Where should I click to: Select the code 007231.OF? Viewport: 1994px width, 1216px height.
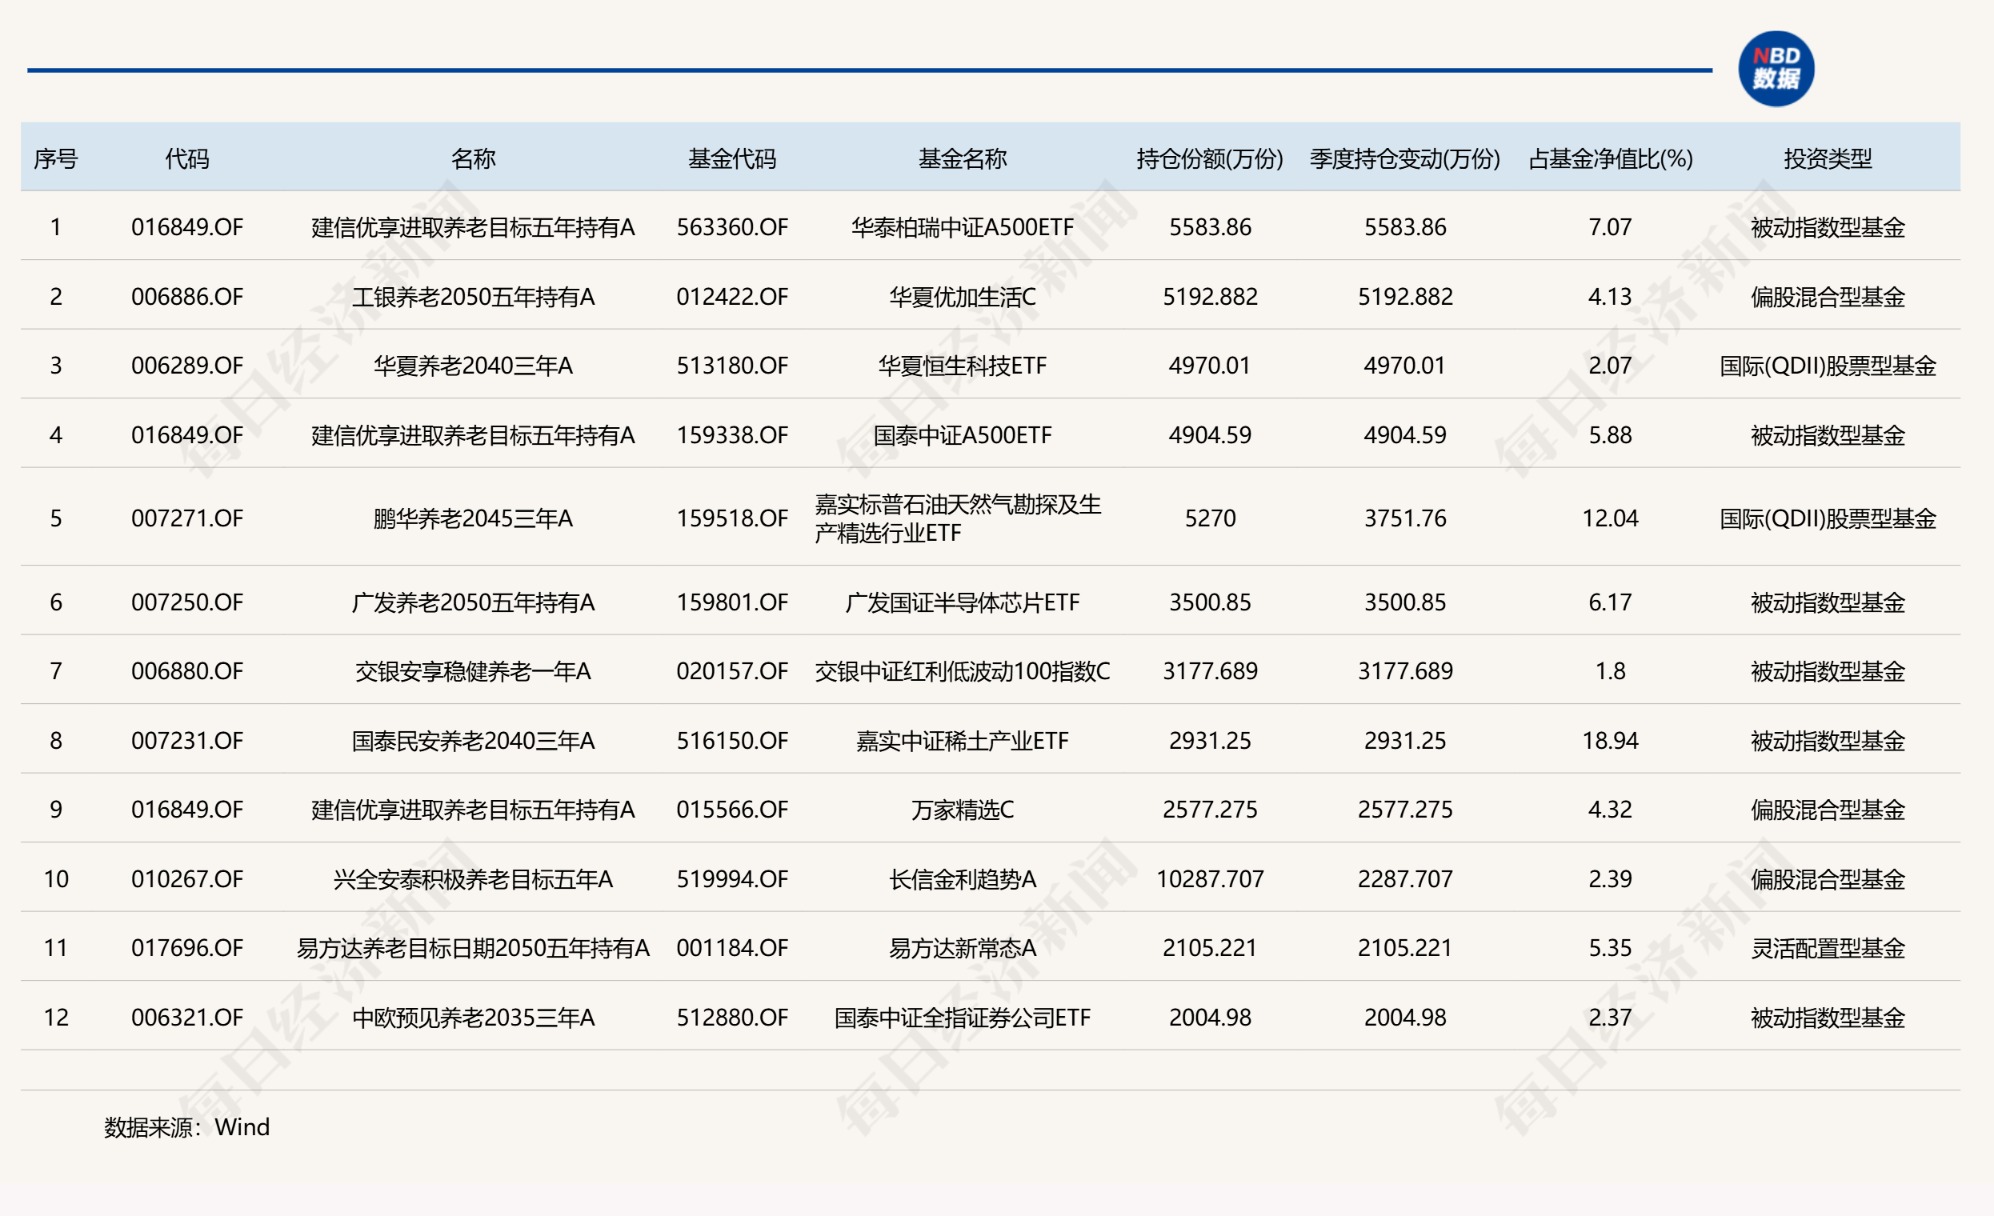click(x=187, y=741)
